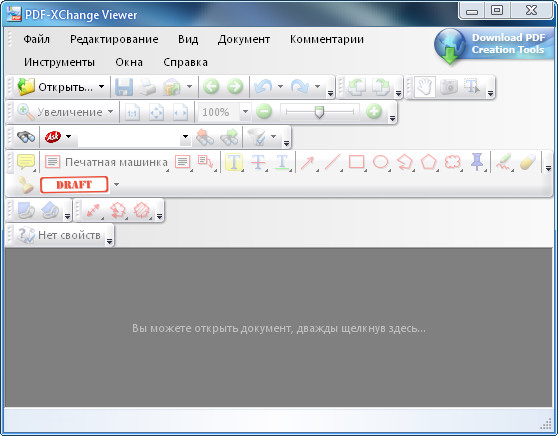Open the Справка menu
This screenshot has width=558, height=436.
pyautogui.click(x=185, y=62)
